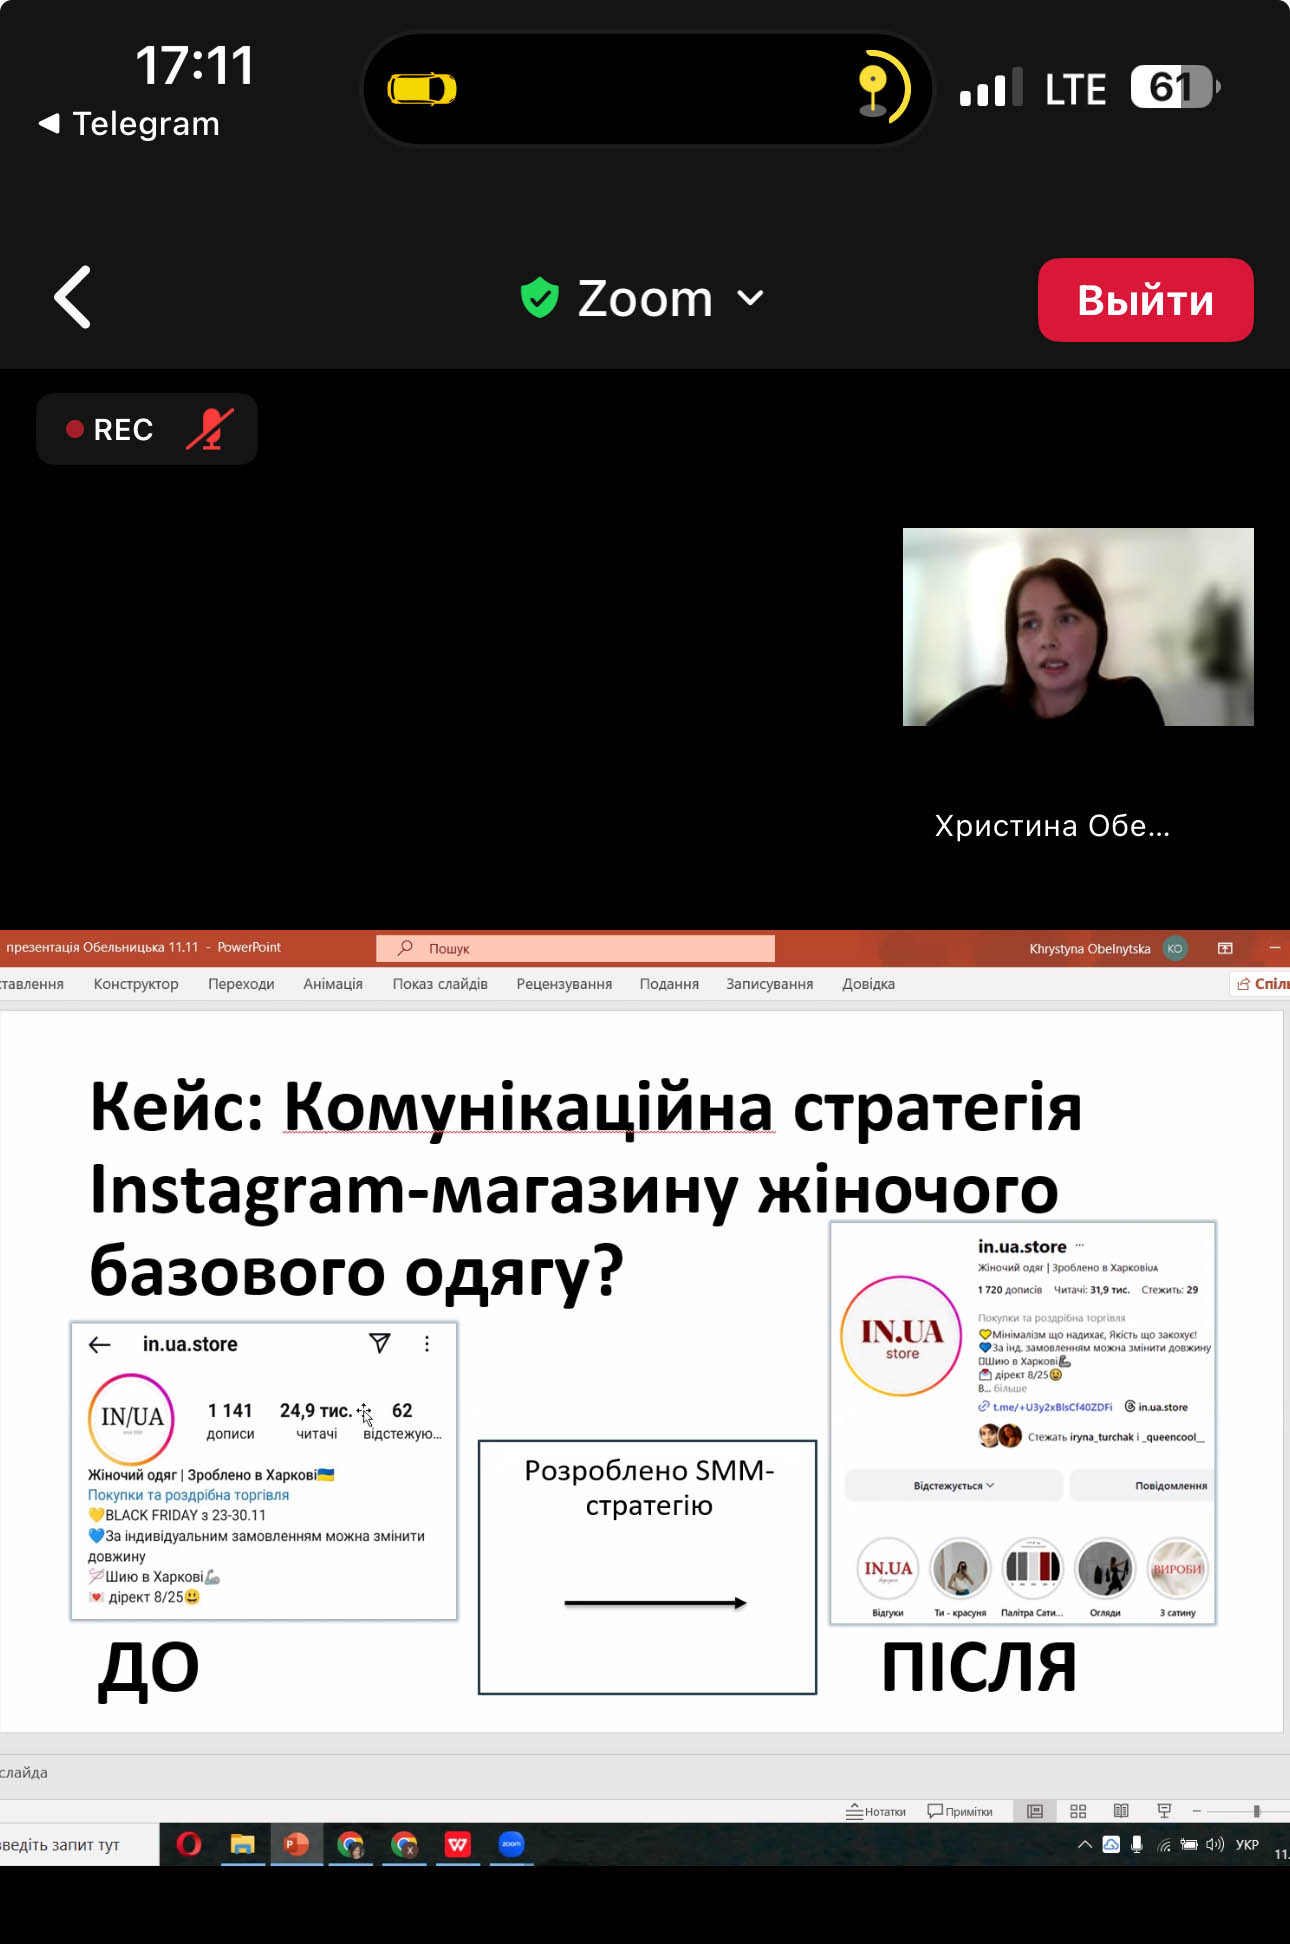The image size is (1290, 1944).
Task: Open Opera from the Windows taskbar
Action: click(189, 1844)
